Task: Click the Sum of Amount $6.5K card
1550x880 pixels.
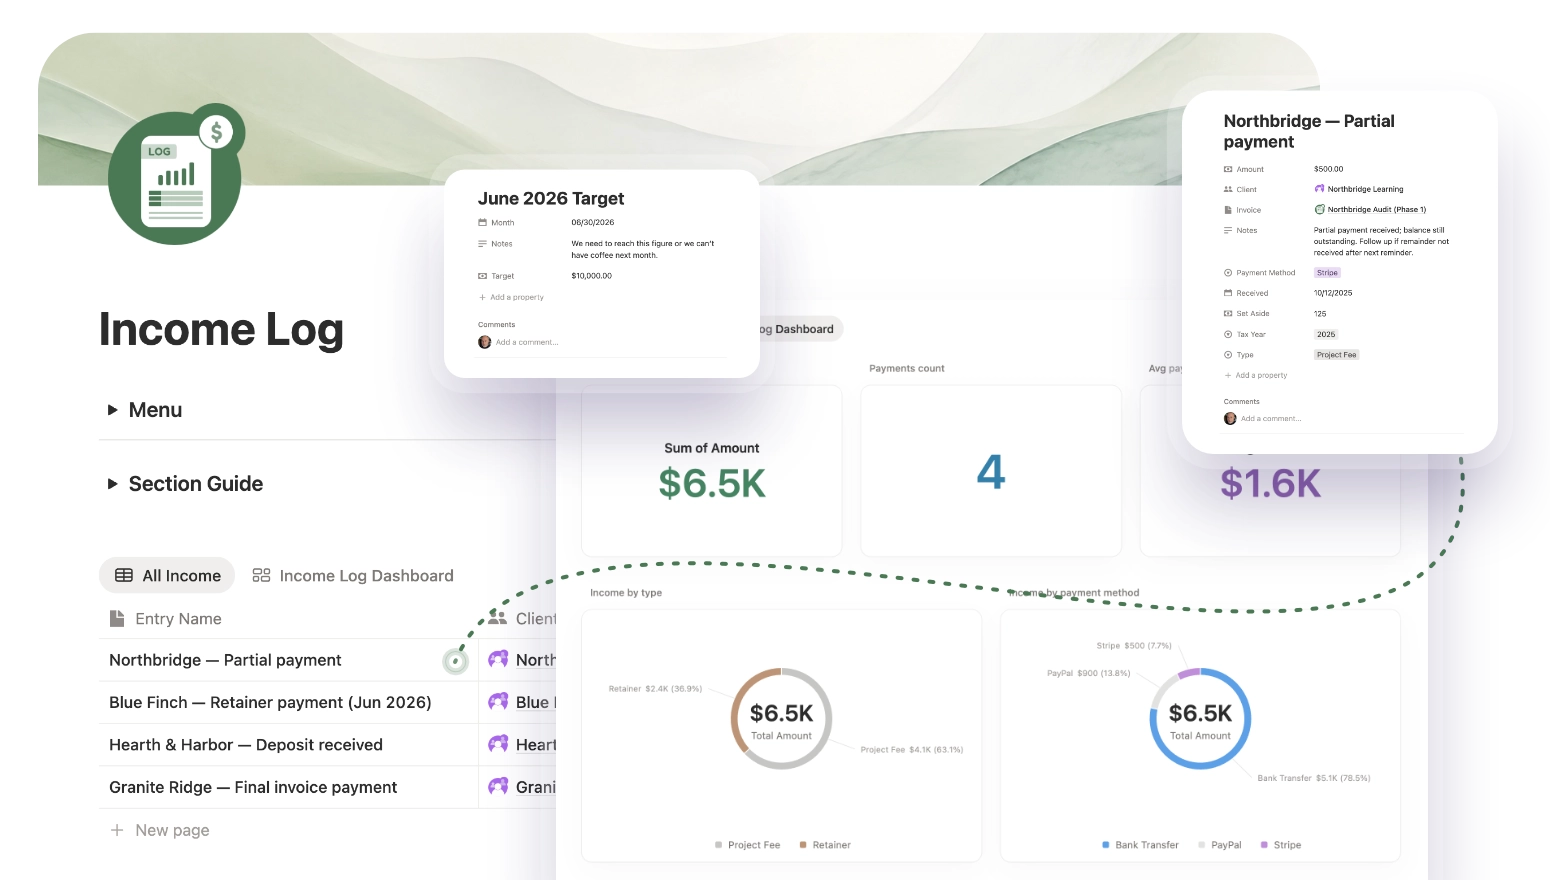Action: tap(712, 471)
